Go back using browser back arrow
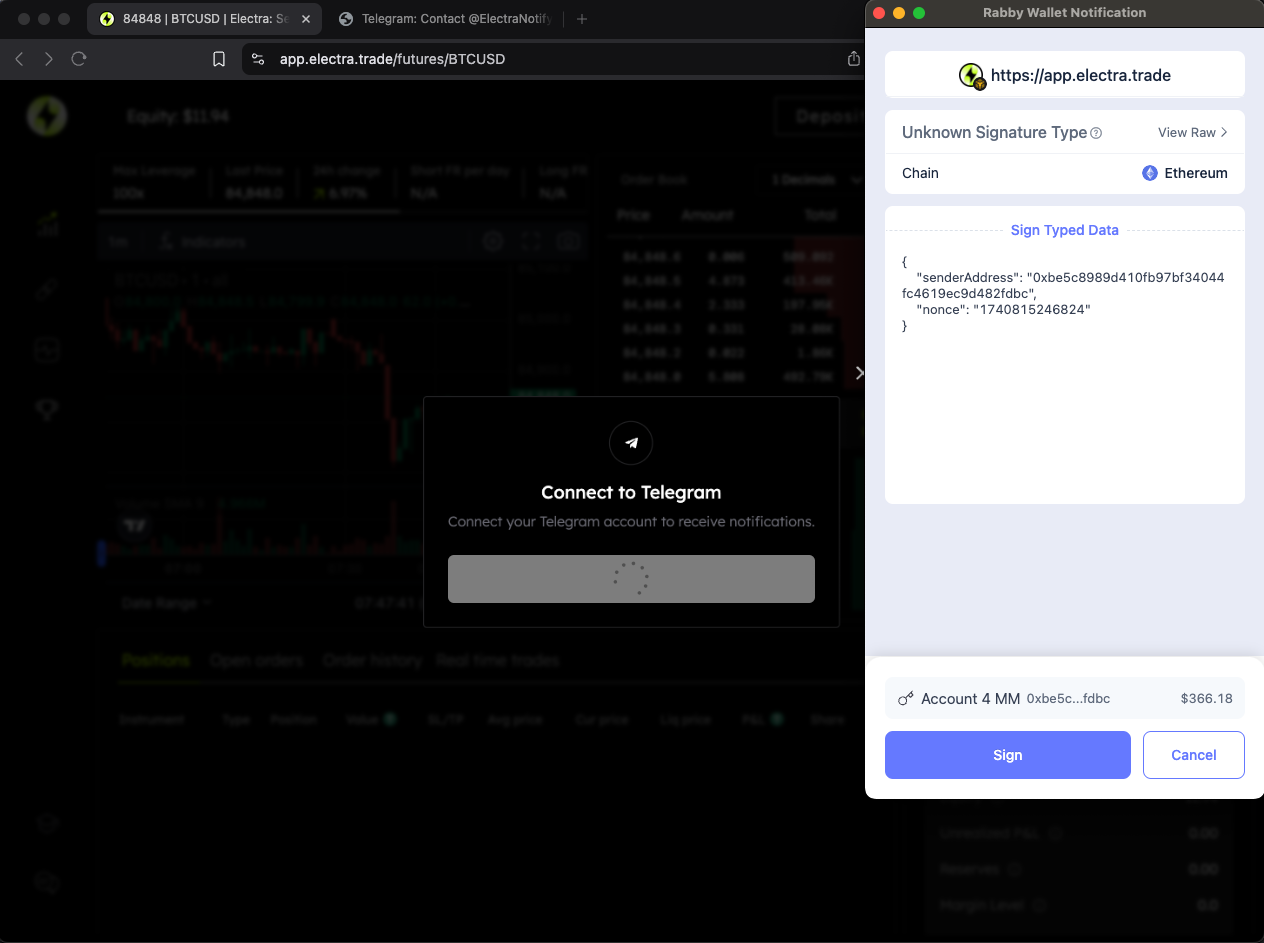 (19, 59)
